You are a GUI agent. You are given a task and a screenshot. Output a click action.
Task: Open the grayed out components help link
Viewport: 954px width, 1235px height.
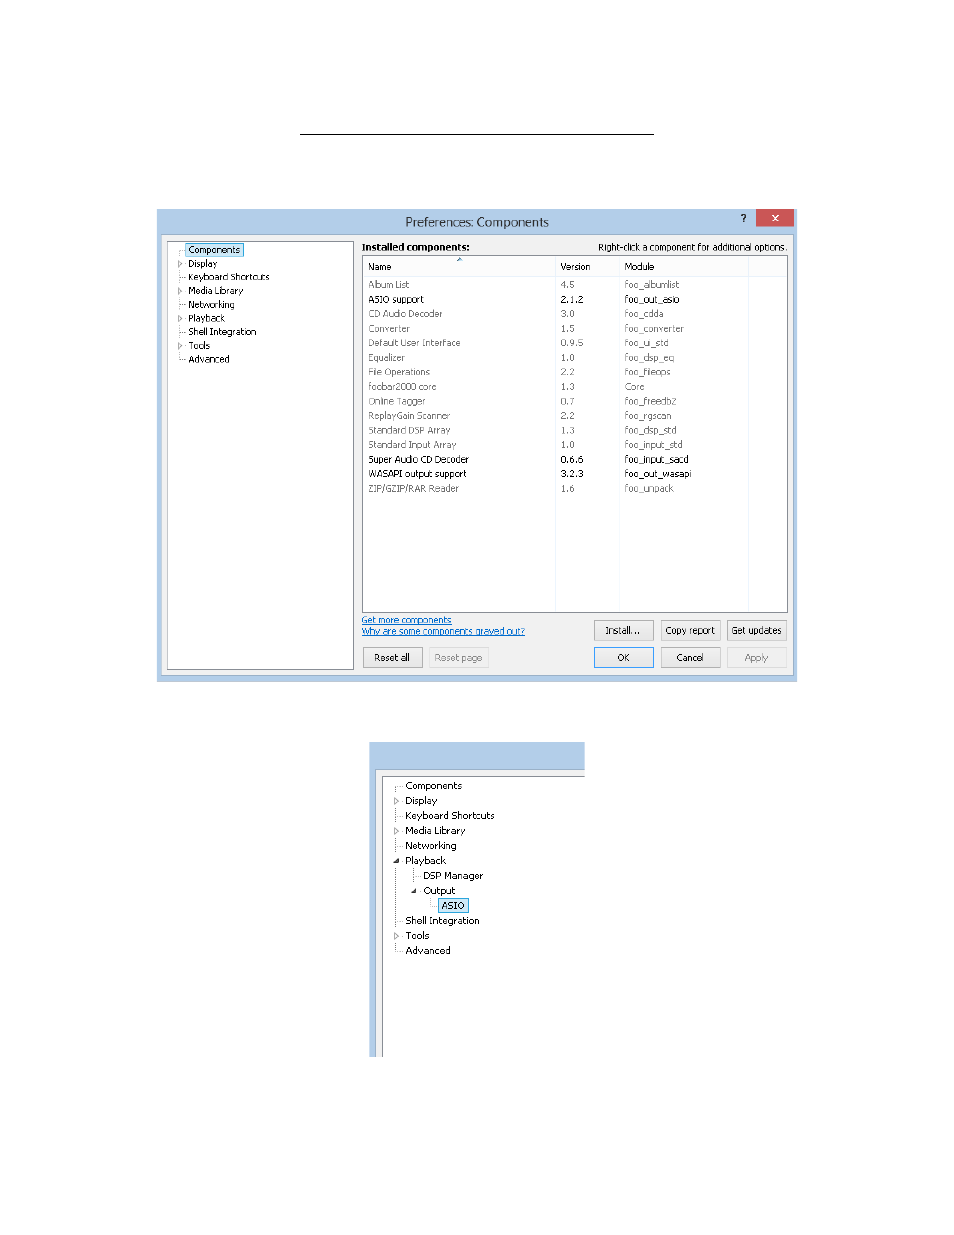443,632
